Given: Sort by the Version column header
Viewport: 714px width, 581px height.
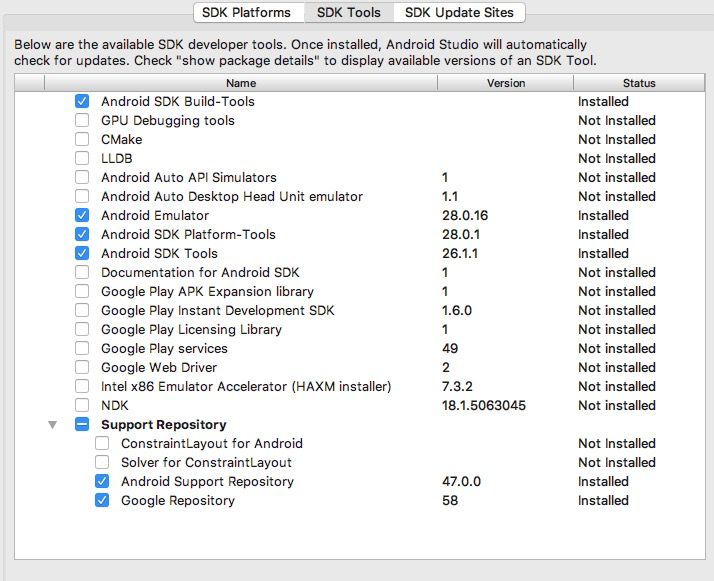Looking at the screenshot, I should click(x=506, y=83).
